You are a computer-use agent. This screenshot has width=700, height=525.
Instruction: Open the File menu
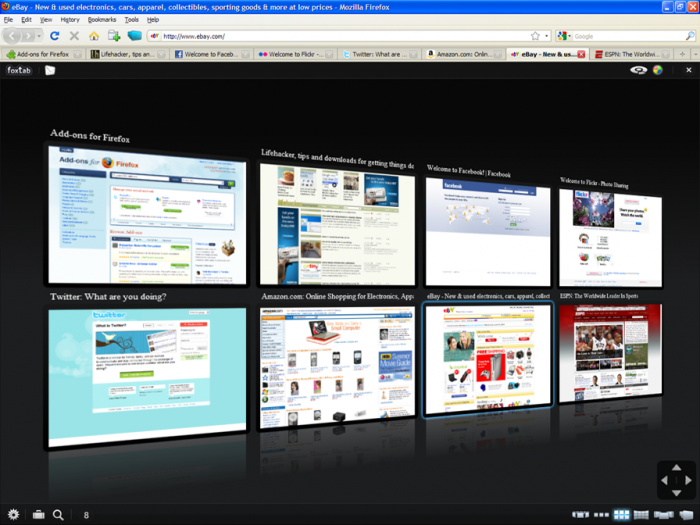pos(8,20)
